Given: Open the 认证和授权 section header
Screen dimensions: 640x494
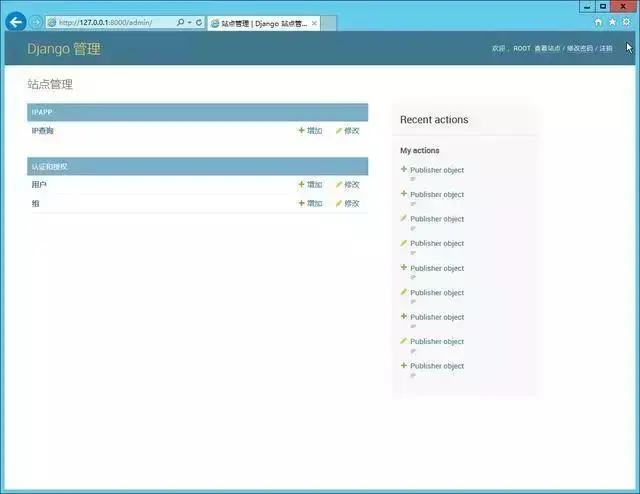Looking at the screenshot, I should point(49,167).
